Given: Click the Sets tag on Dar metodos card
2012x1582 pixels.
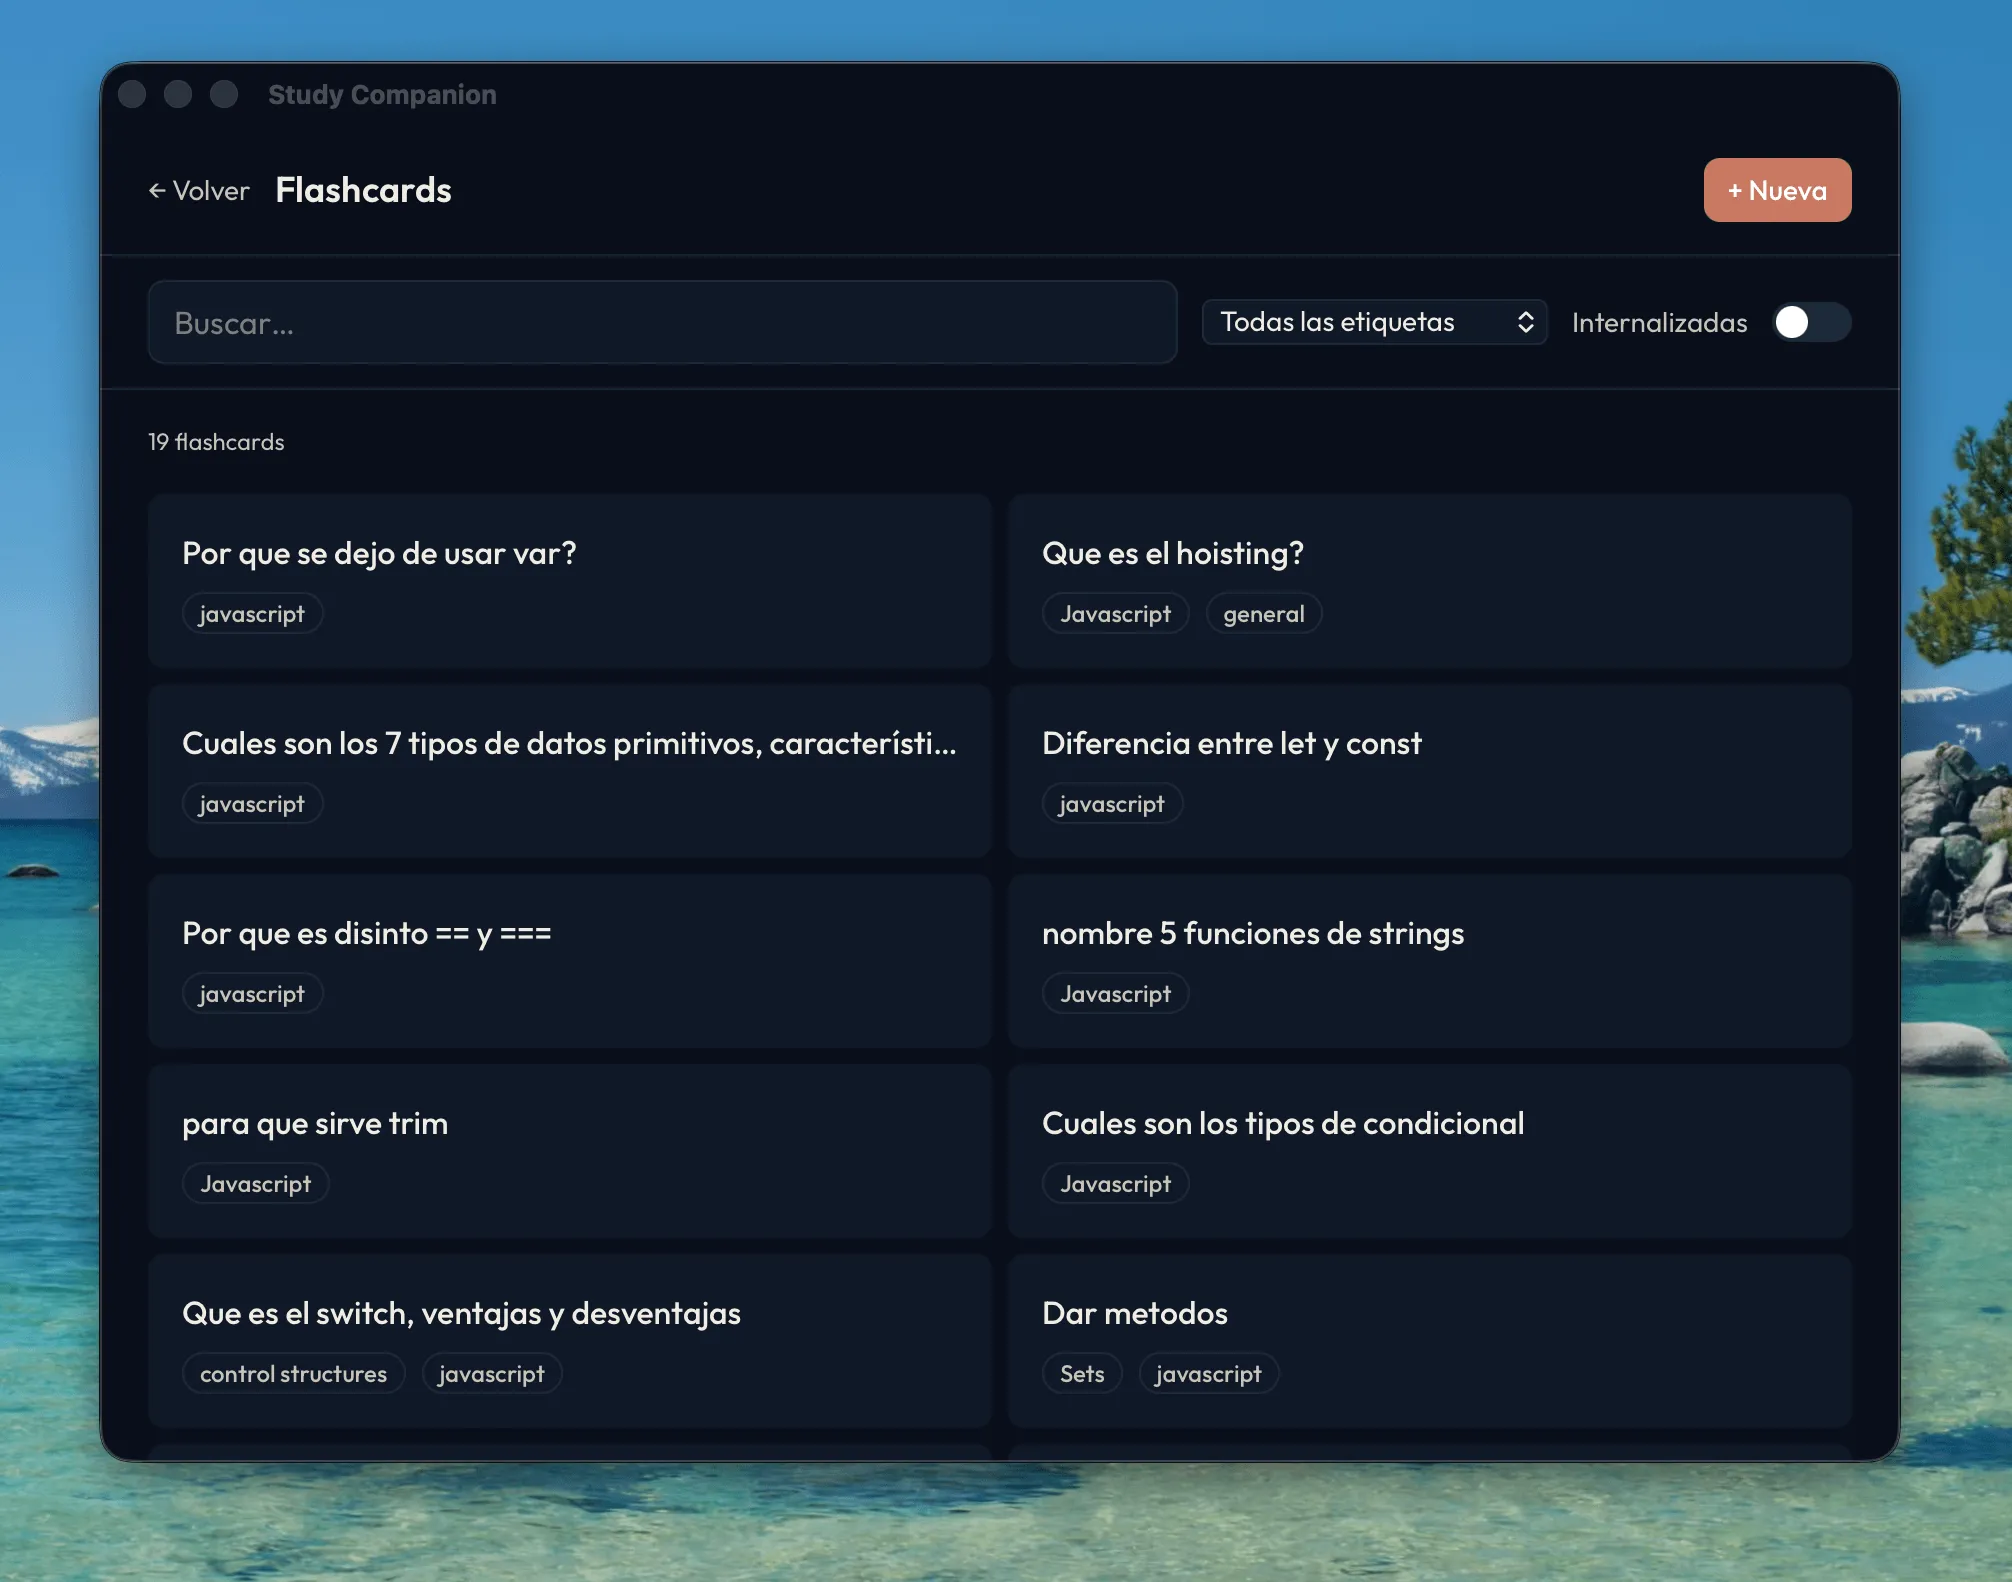Looking at the screenshot, I should pyautogui.click(x=1082, y=1374).
